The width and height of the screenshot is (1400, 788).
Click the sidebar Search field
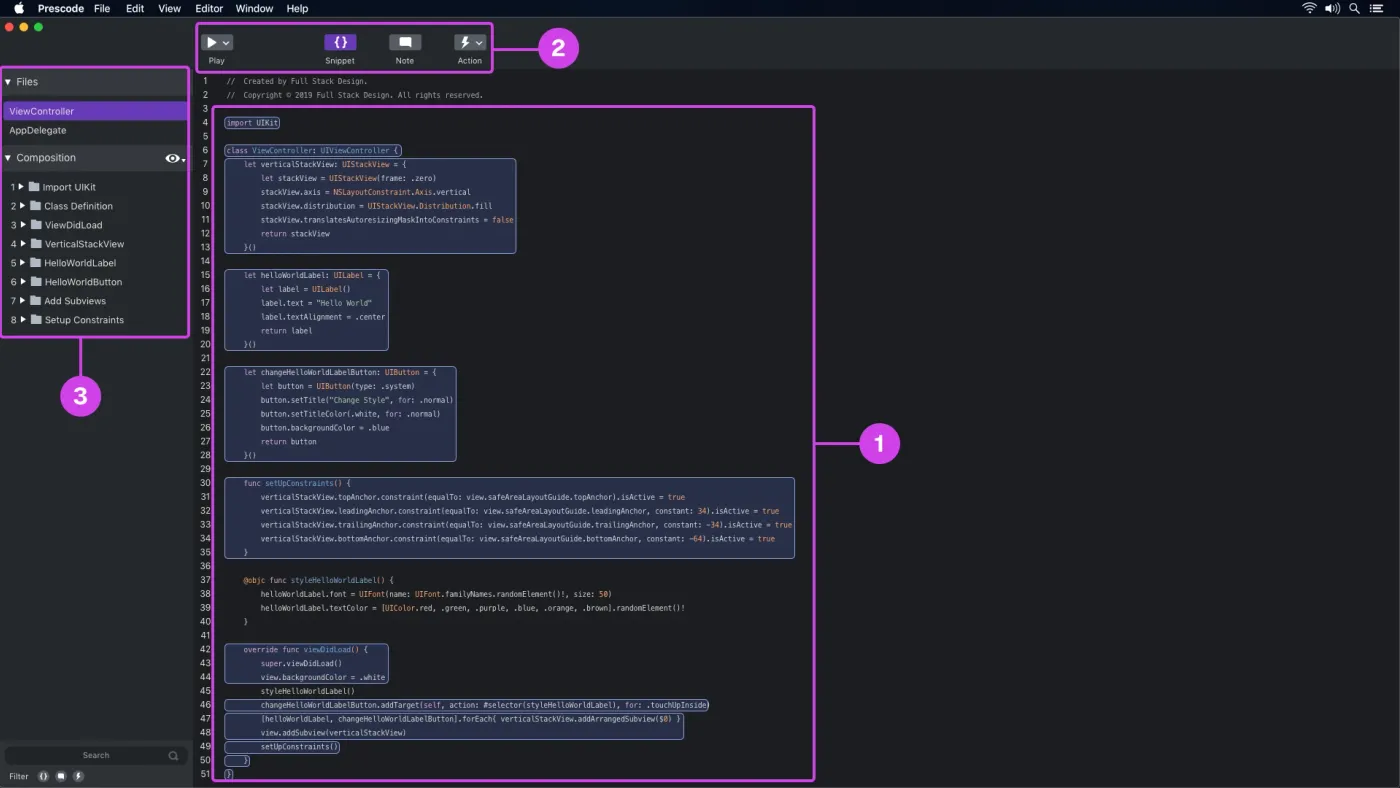(x=96, y=756)
